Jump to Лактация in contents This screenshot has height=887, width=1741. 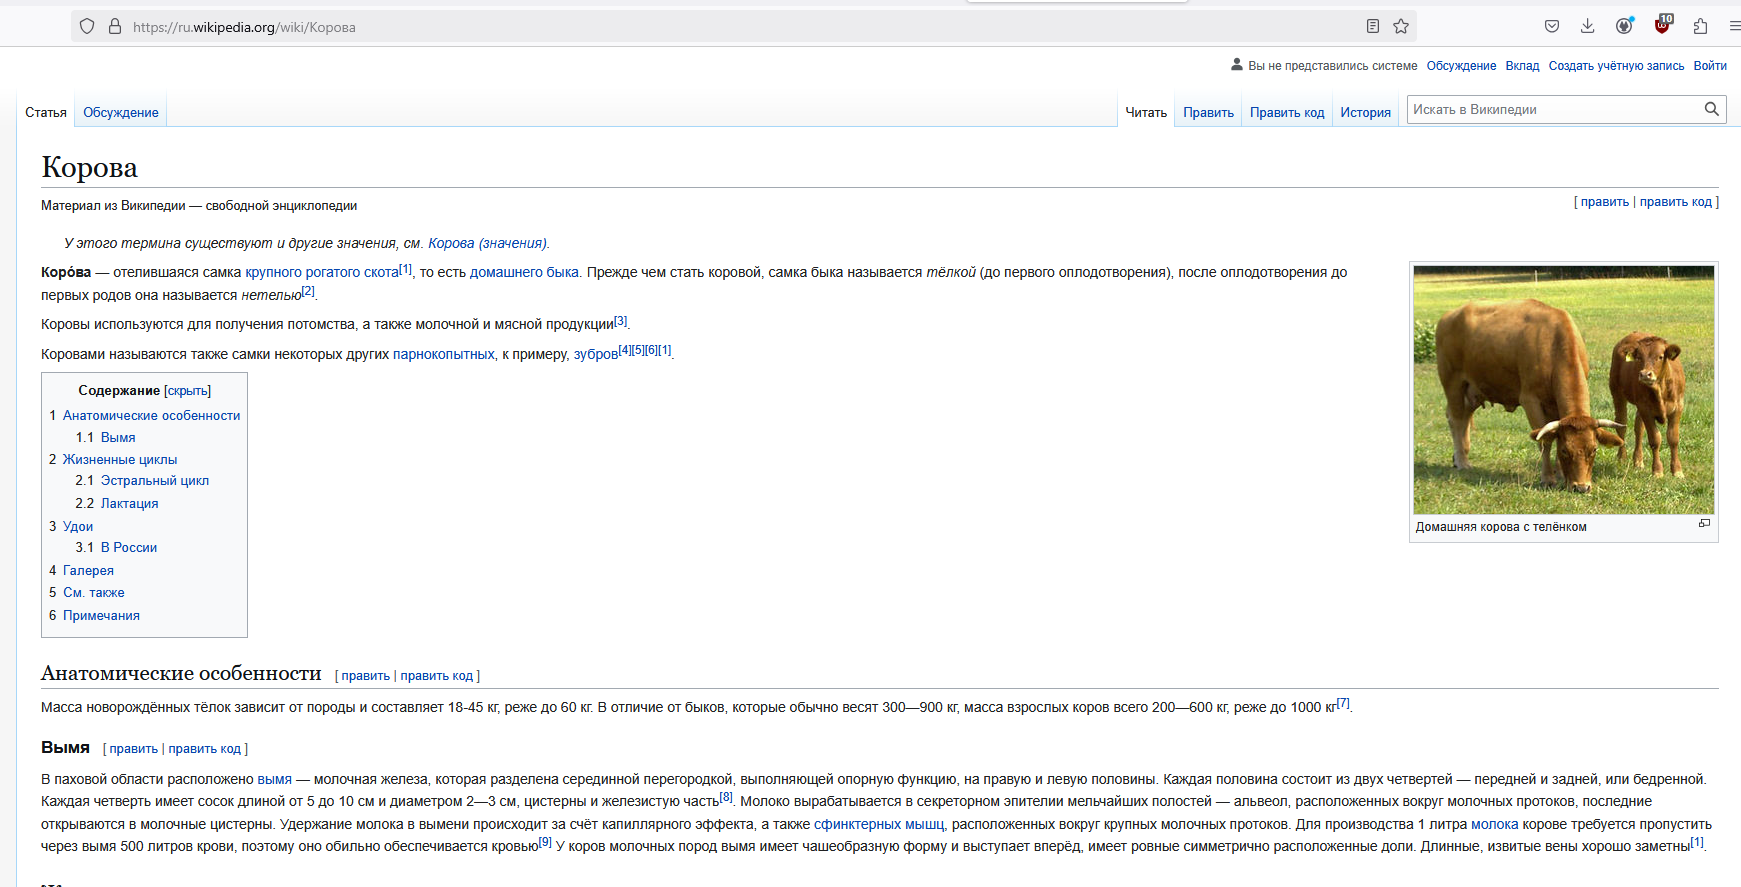point(129,503)
